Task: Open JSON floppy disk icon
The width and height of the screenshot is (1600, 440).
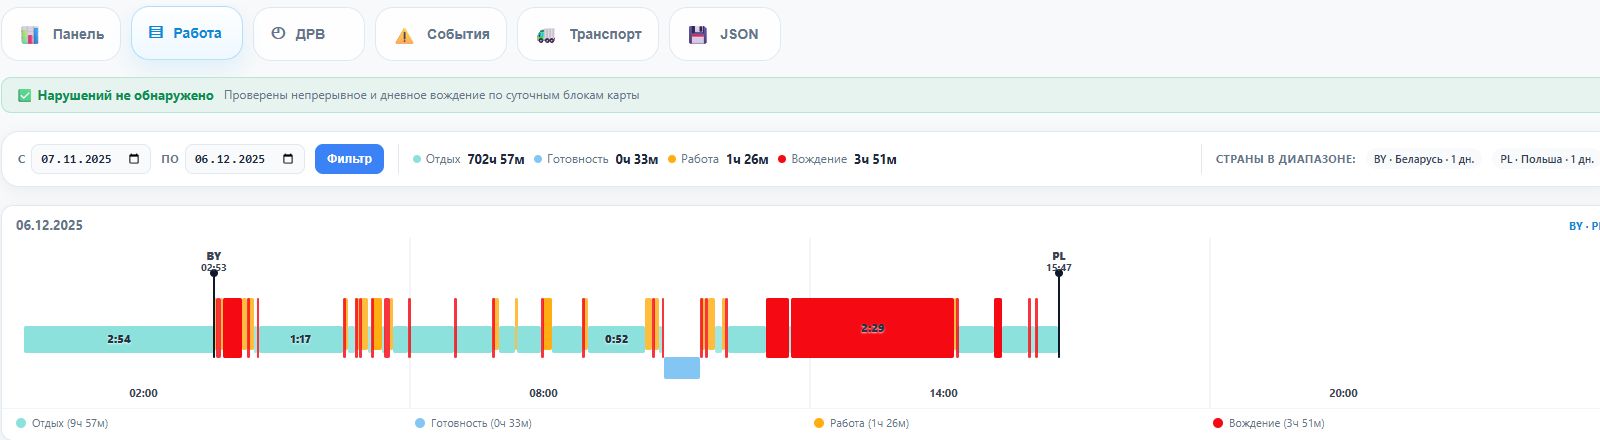Action: point(697,34)
